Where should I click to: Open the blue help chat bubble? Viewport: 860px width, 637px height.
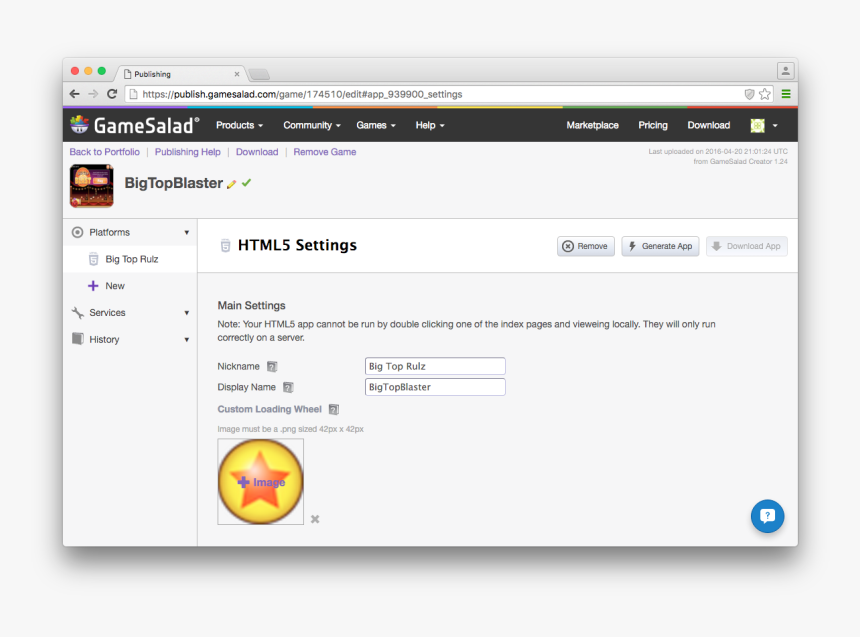(767, 516)
